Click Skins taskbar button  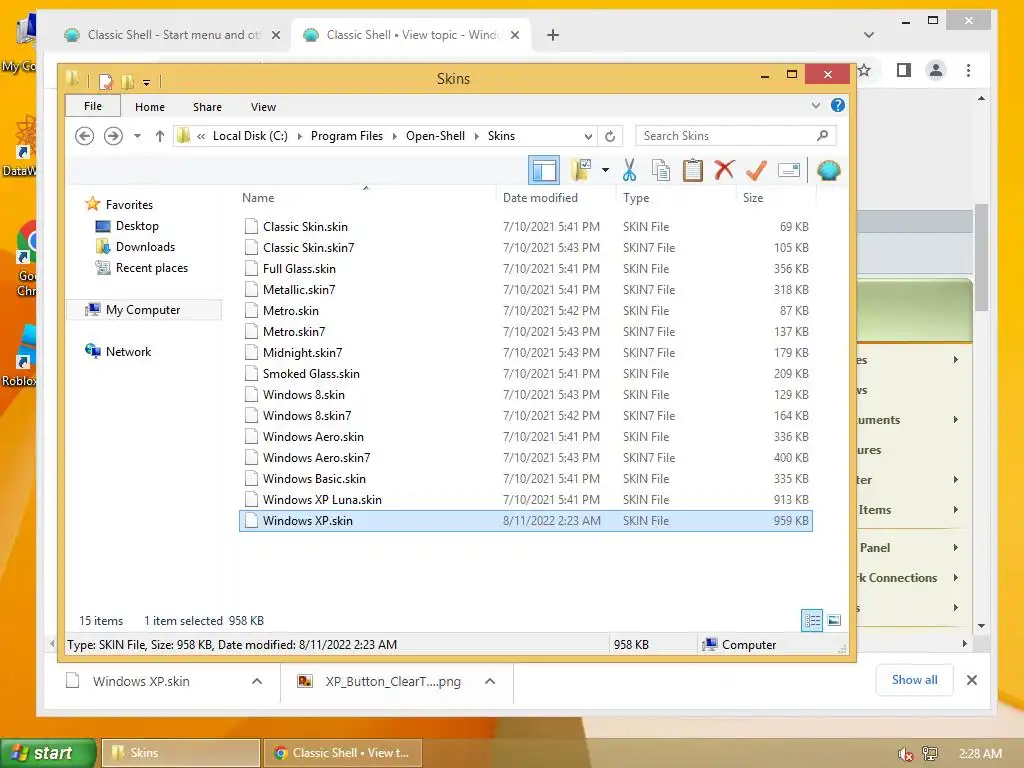(x=180, y=753)
